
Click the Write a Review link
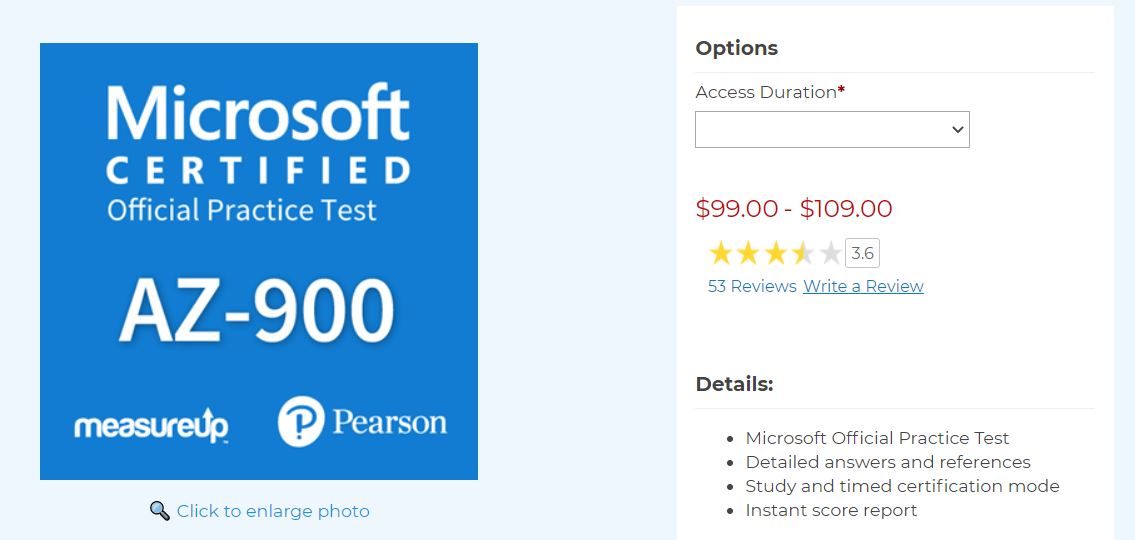point(863,286)
